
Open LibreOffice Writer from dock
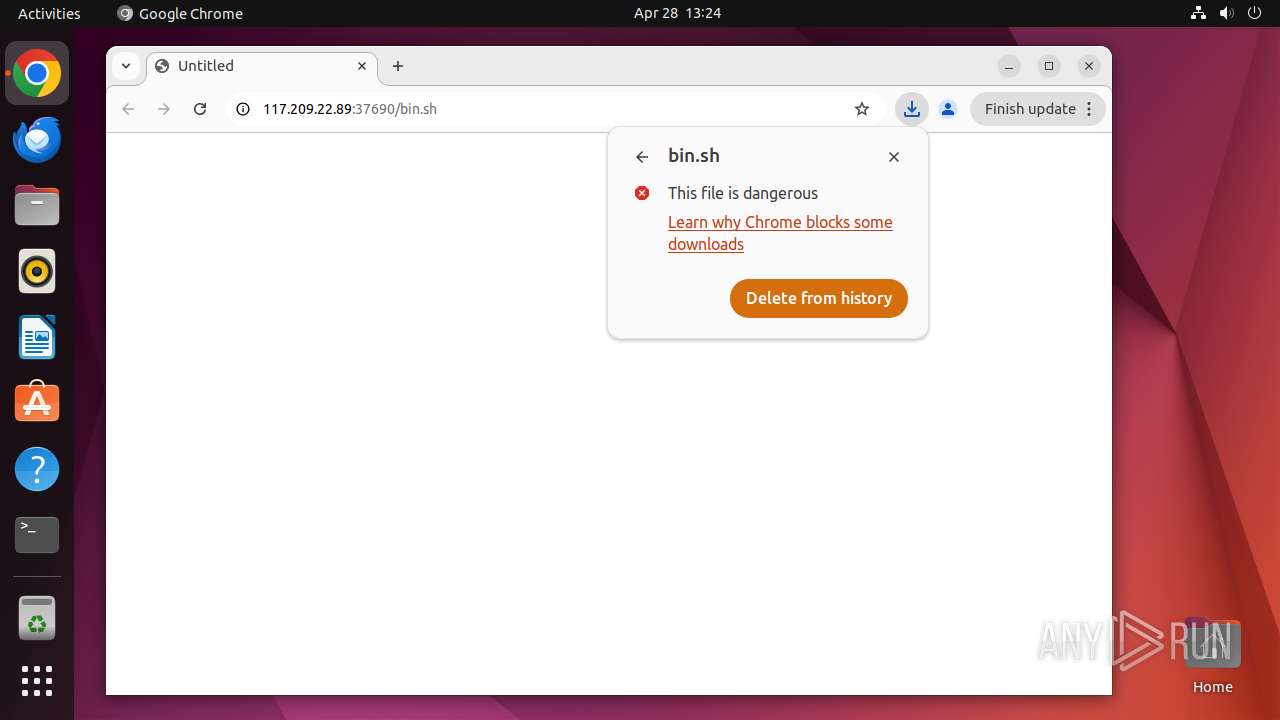click(x=37, y=338)
